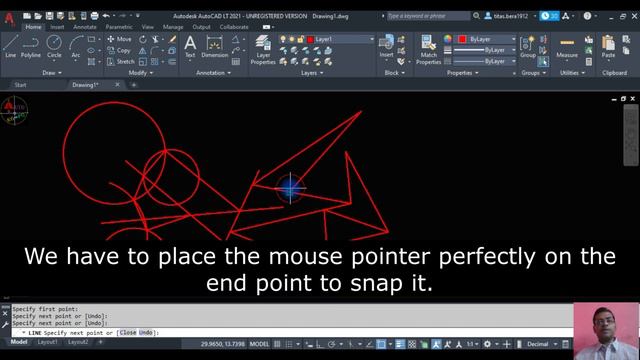Switch to the Annotate ribbon tab

click(85, 27)
